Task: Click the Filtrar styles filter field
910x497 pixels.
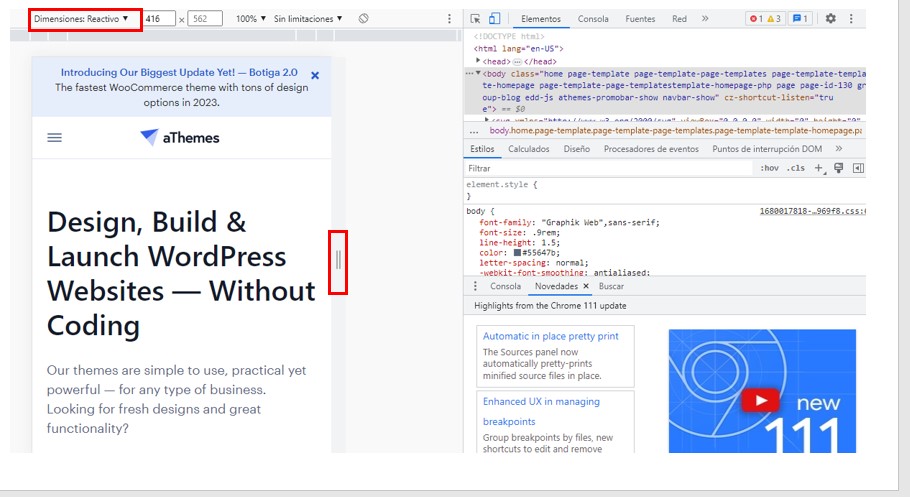Action: pos(609,168)
